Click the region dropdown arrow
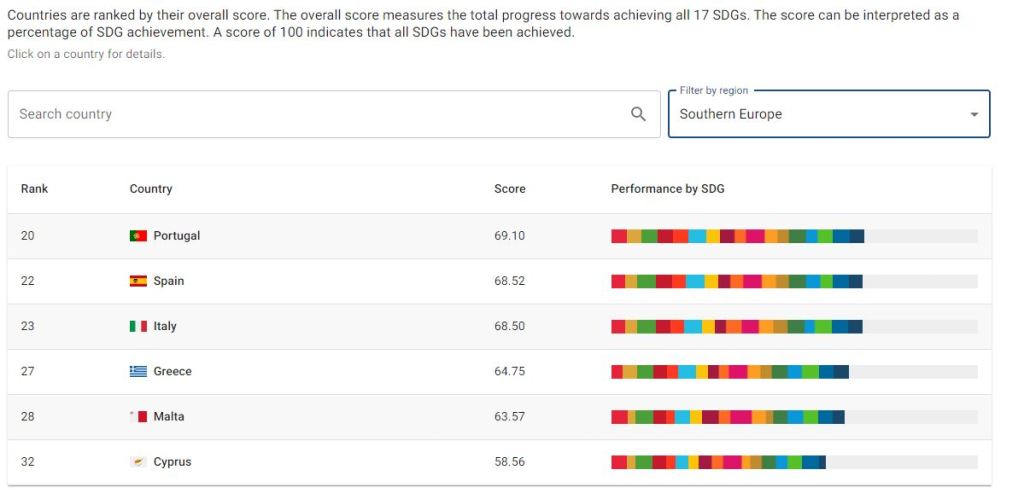This screenshot has height=493, width=1024. [x=974, y=115]
